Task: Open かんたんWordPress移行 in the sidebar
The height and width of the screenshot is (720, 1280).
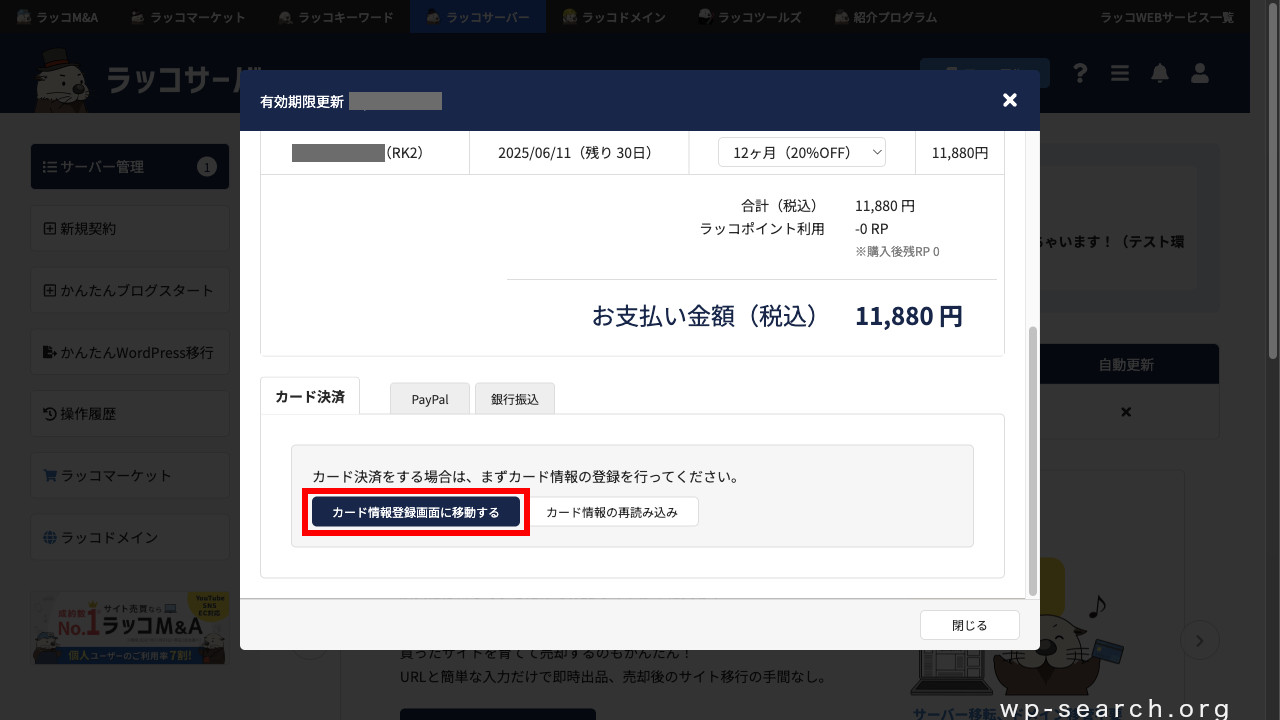Action: (130, 353)
